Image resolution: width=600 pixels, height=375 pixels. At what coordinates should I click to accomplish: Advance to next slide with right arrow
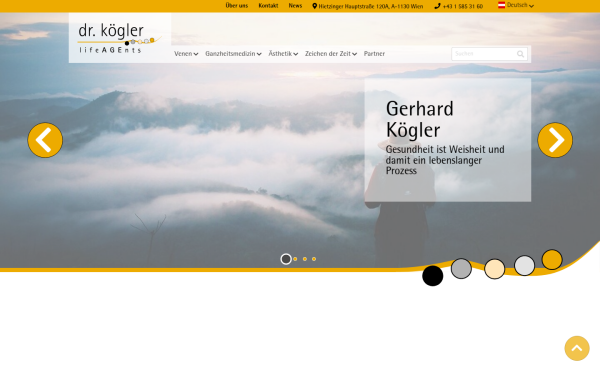(x=555, y=140)
